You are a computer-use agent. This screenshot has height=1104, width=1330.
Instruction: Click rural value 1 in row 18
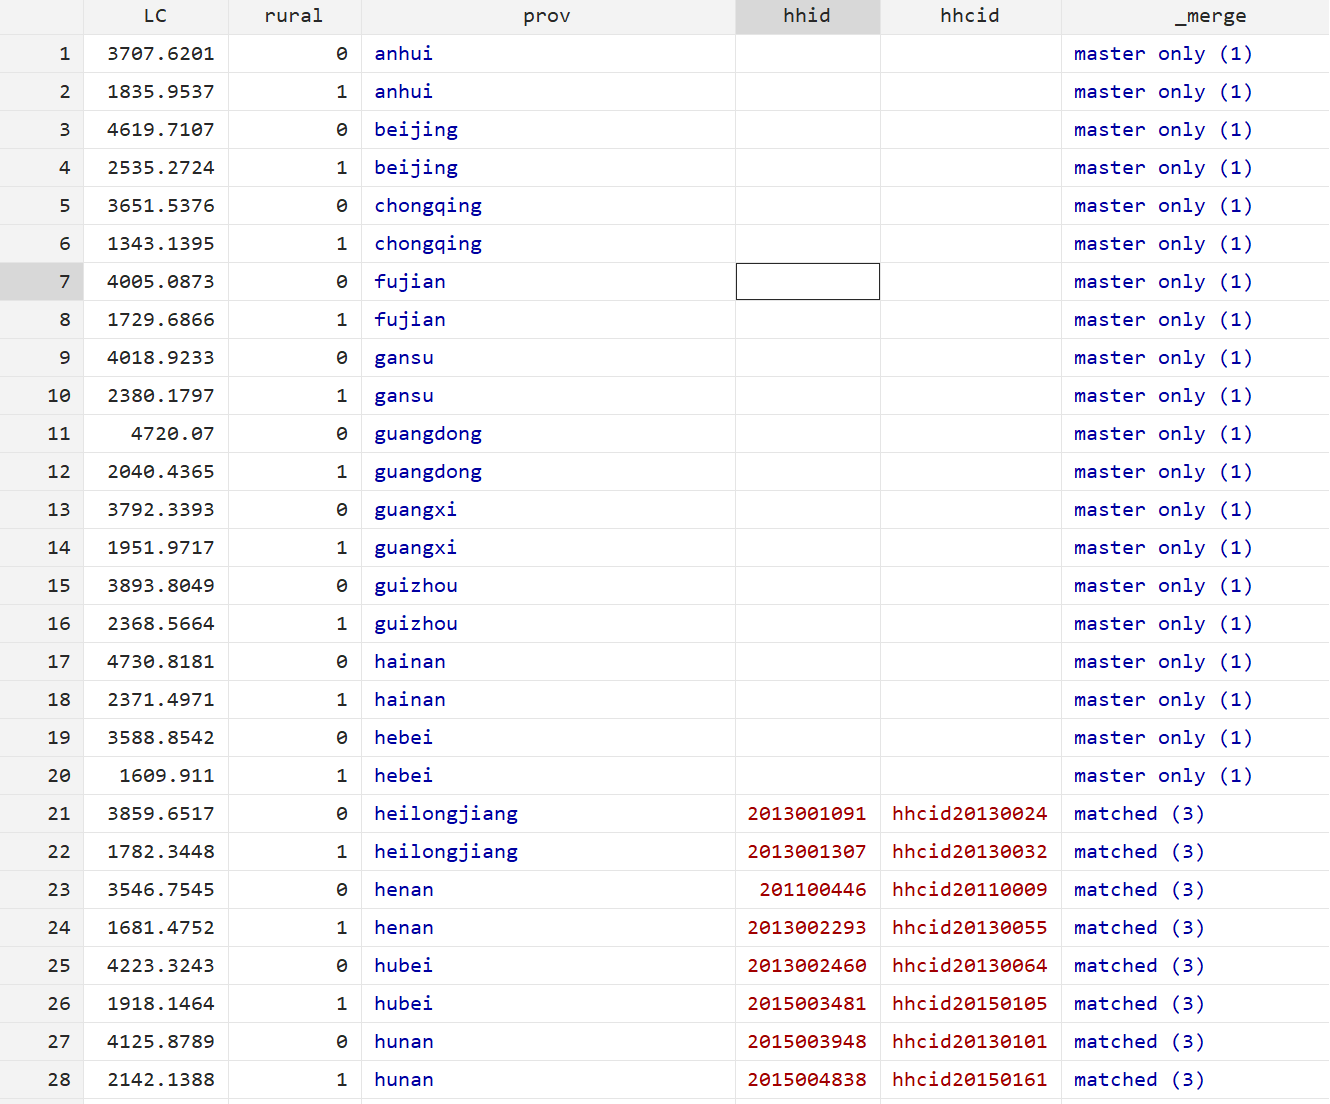(342, 700)
